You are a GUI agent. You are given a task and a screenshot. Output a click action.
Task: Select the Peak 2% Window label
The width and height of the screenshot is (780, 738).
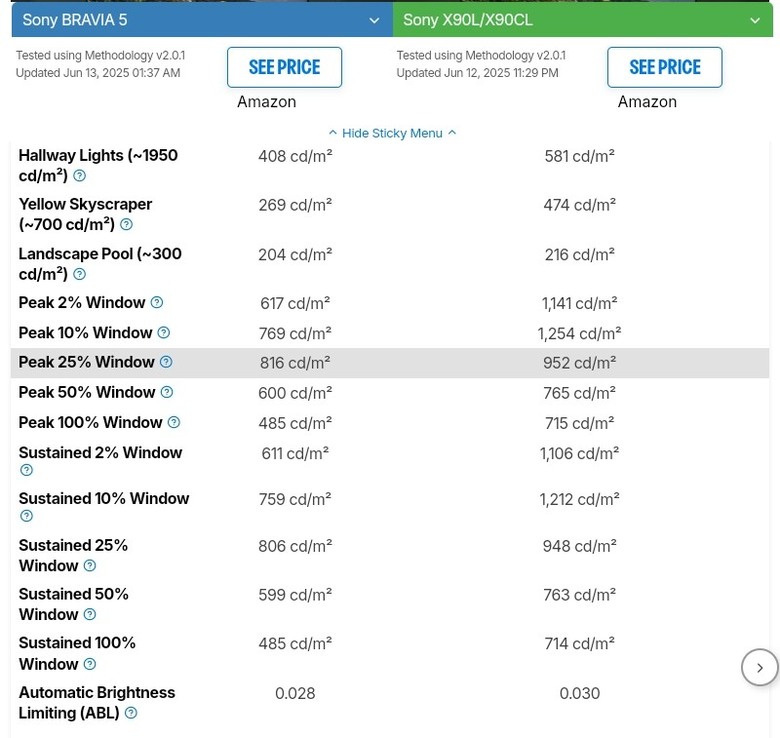(82, 302)
